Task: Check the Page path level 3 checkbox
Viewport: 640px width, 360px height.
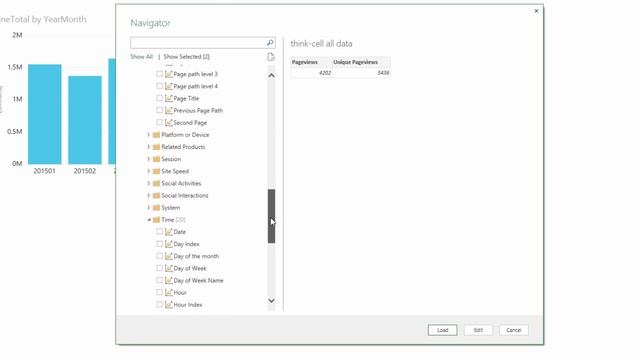Action: click(160, 74)
